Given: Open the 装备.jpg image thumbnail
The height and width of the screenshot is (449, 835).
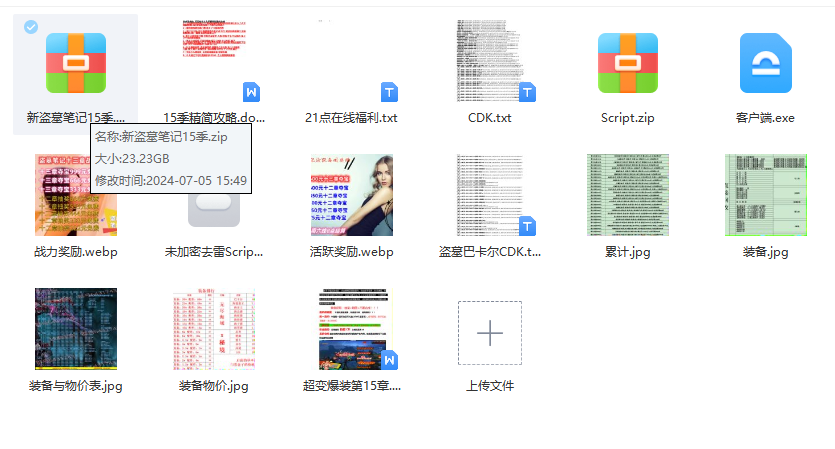Looking at the screenshot, I should [766, 195].
